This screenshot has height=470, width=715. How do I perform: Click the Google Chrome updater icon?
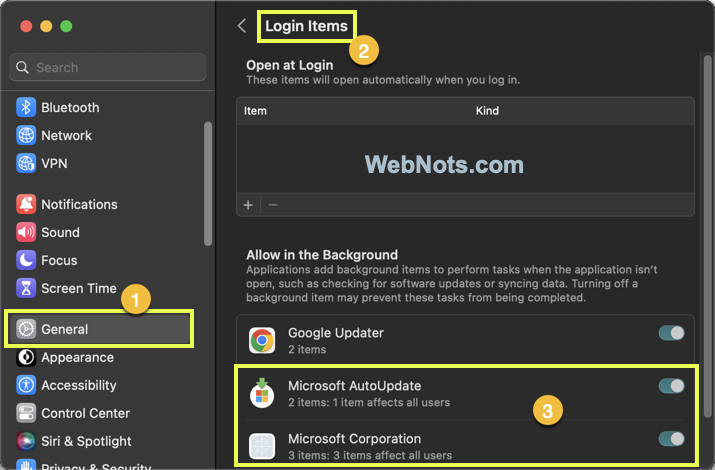click(262, 341)
